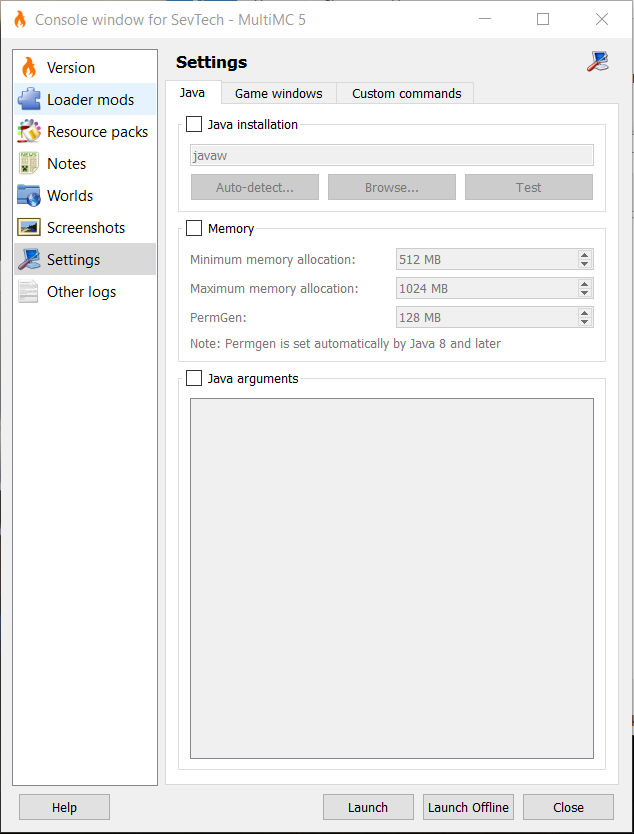
Task: Open the Other logs page
Action: point(85,291)
